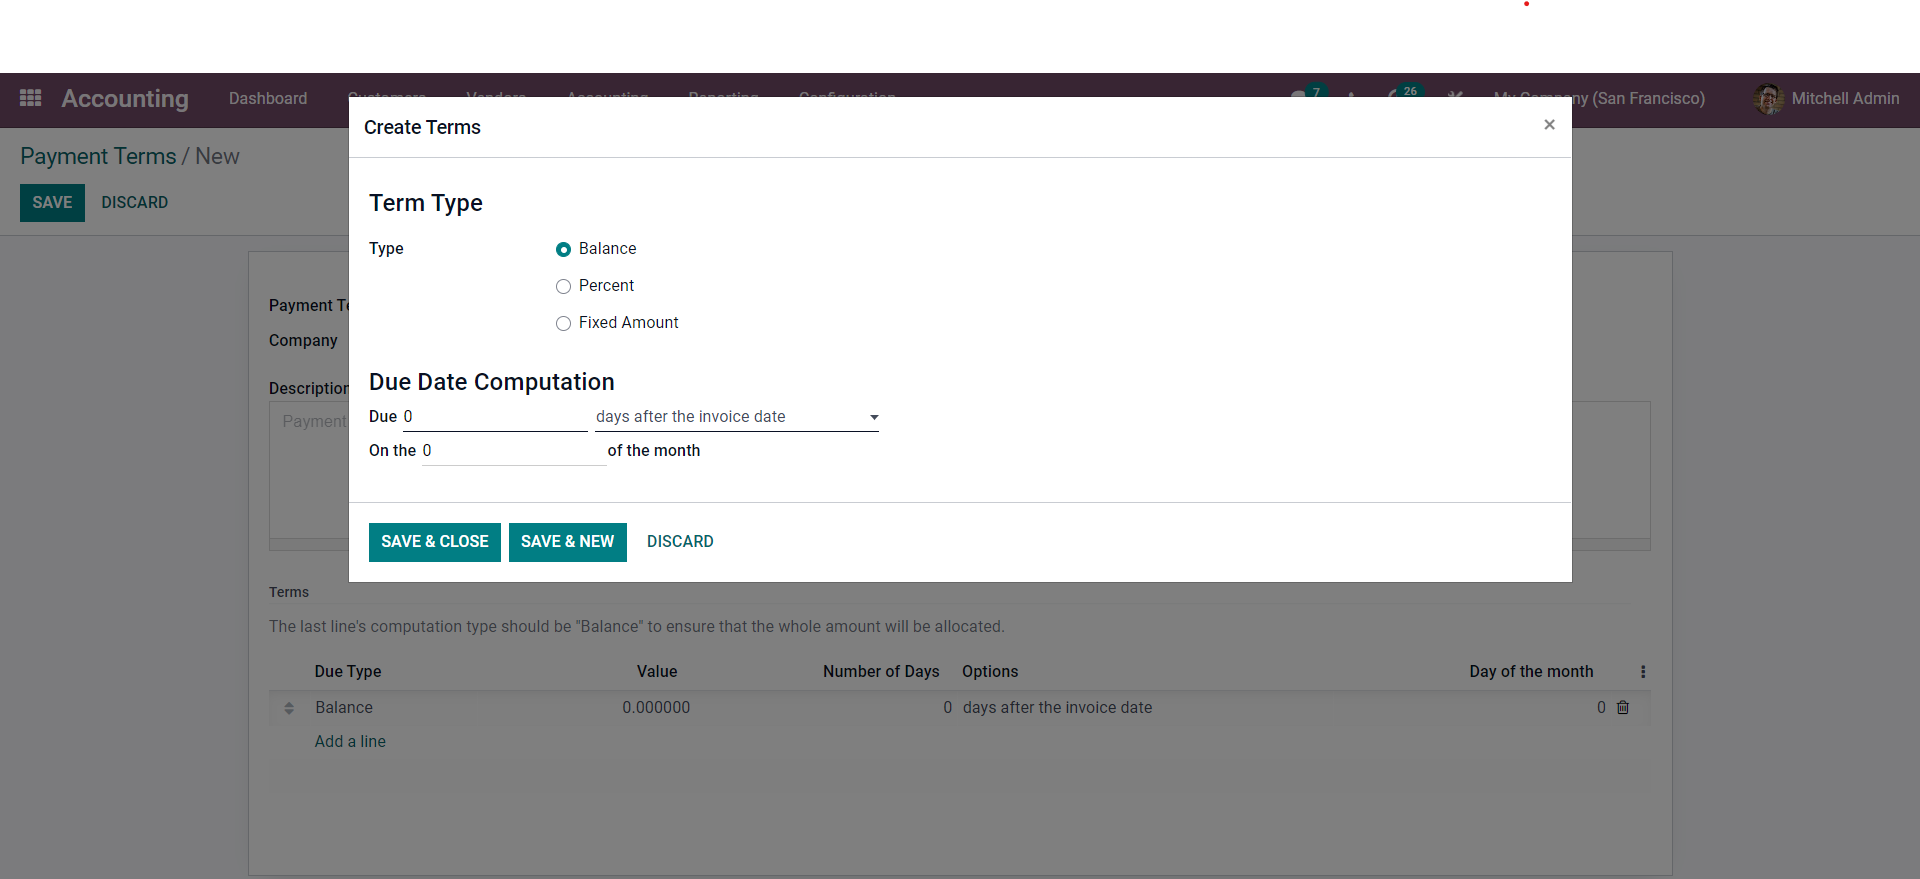Discard the new term in dialog
The image size is (1920, 879).
click(680, 542)
